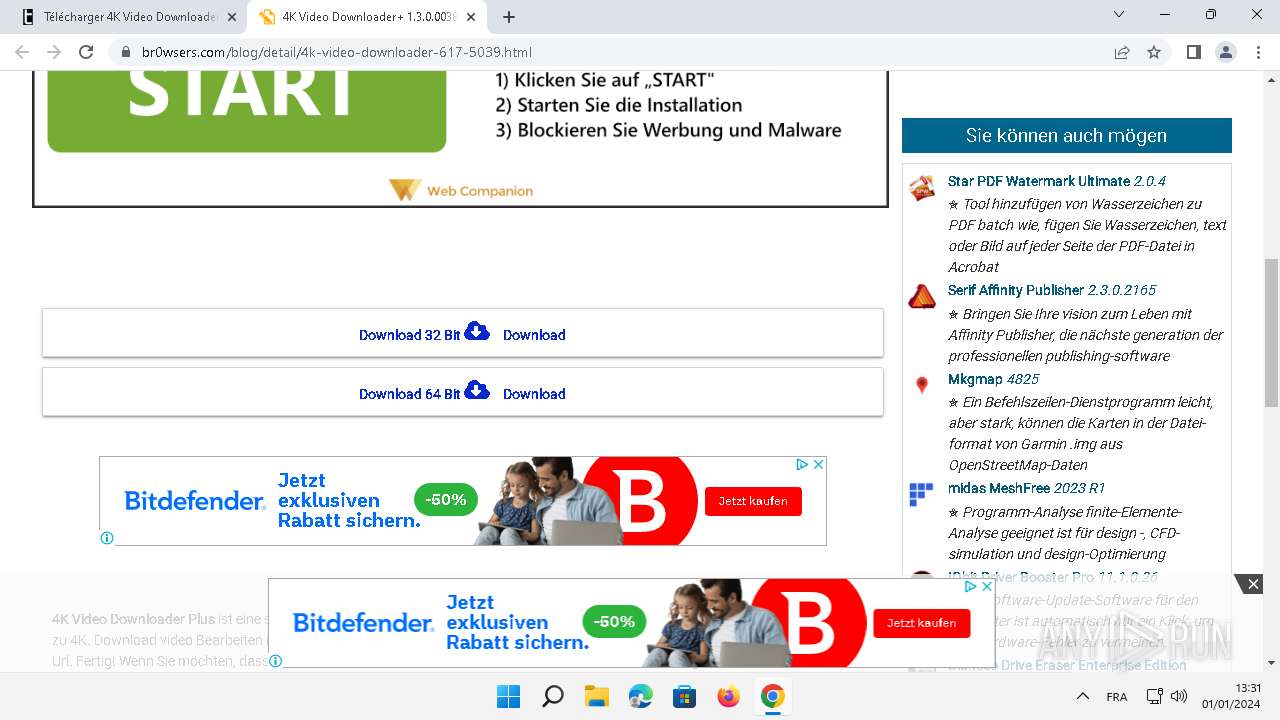Bookmark this page with the star icon
The width and height of the screenshot is (1280, 720).
pos(1154,52)
